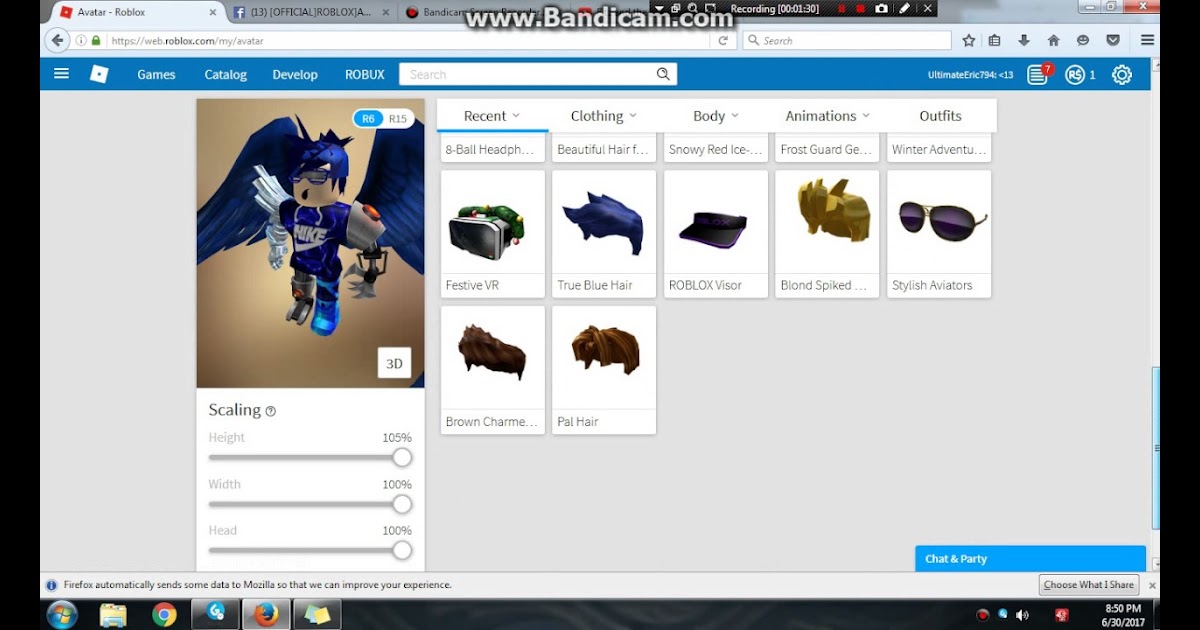Expand the Body category dropdown
This screenshot has height=630, width=1200.
click(716, 116)
